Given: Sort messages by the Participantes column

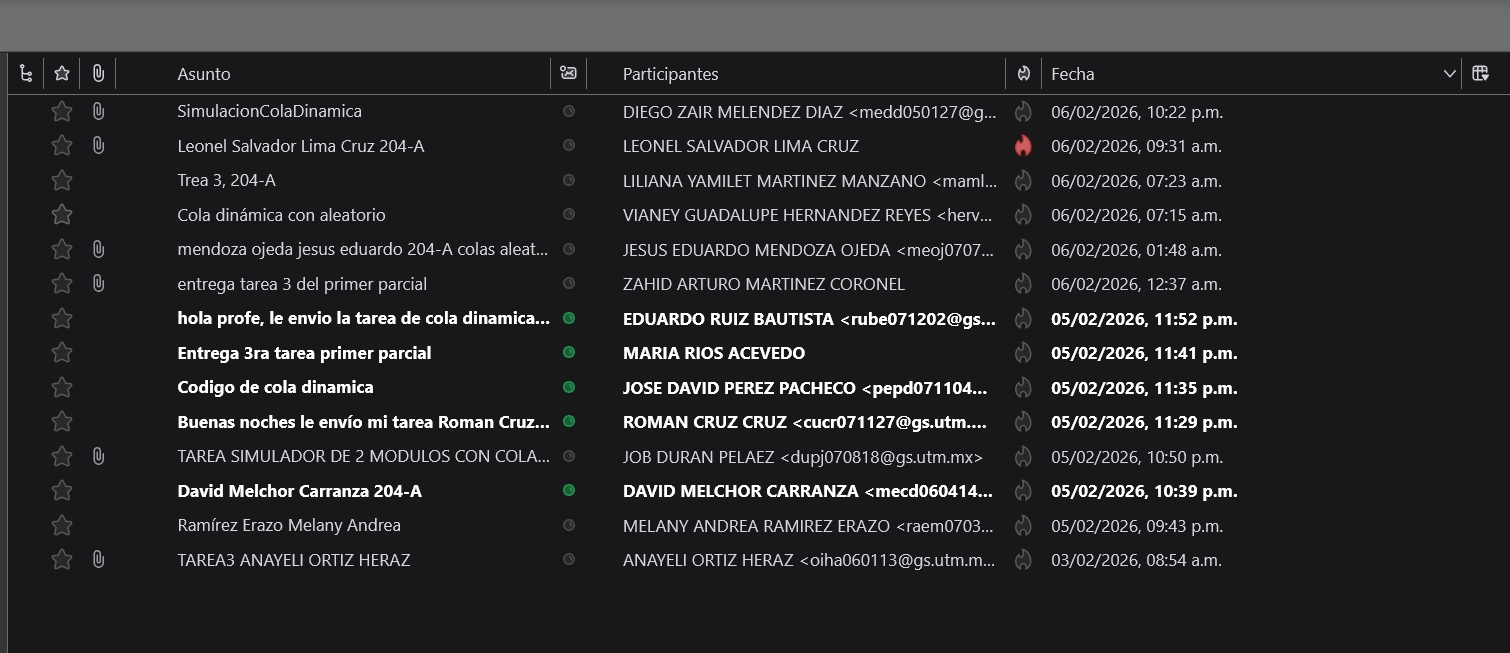Looking at the screenshot, I should [x=670, y=74].
